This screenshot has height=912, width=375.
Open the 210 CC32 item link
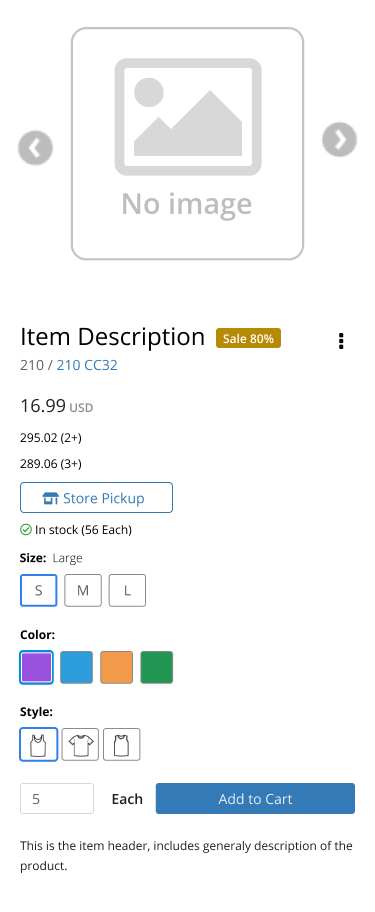87,365
